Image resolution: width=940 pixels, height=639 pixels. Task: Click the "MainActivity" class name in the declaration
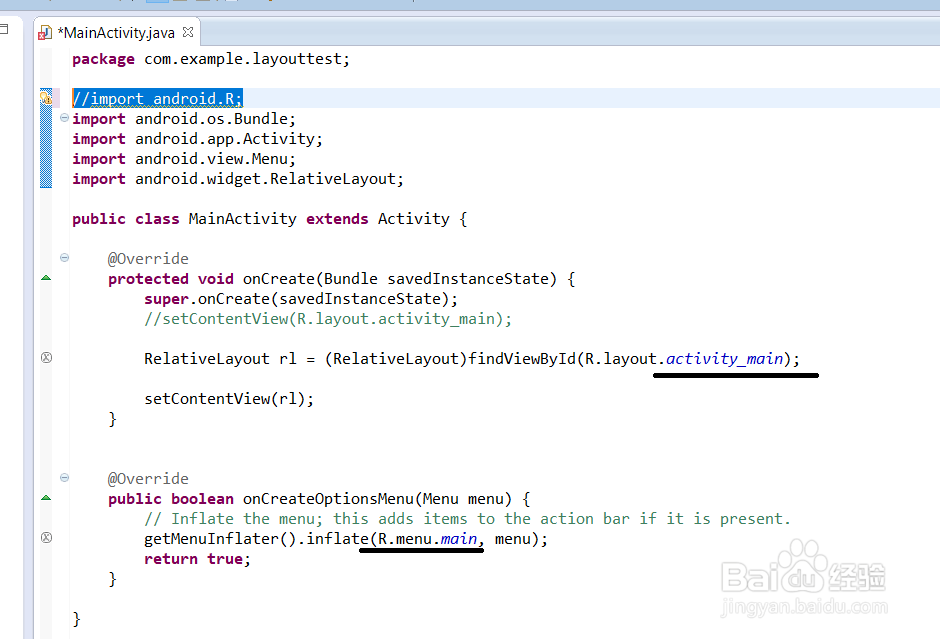point(242,219)
